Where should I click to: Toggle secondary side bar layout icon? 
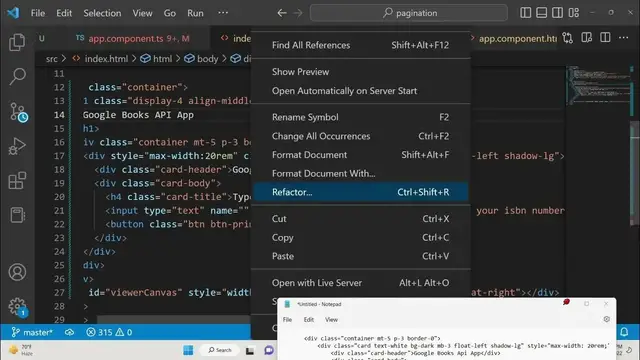(557, 13)
